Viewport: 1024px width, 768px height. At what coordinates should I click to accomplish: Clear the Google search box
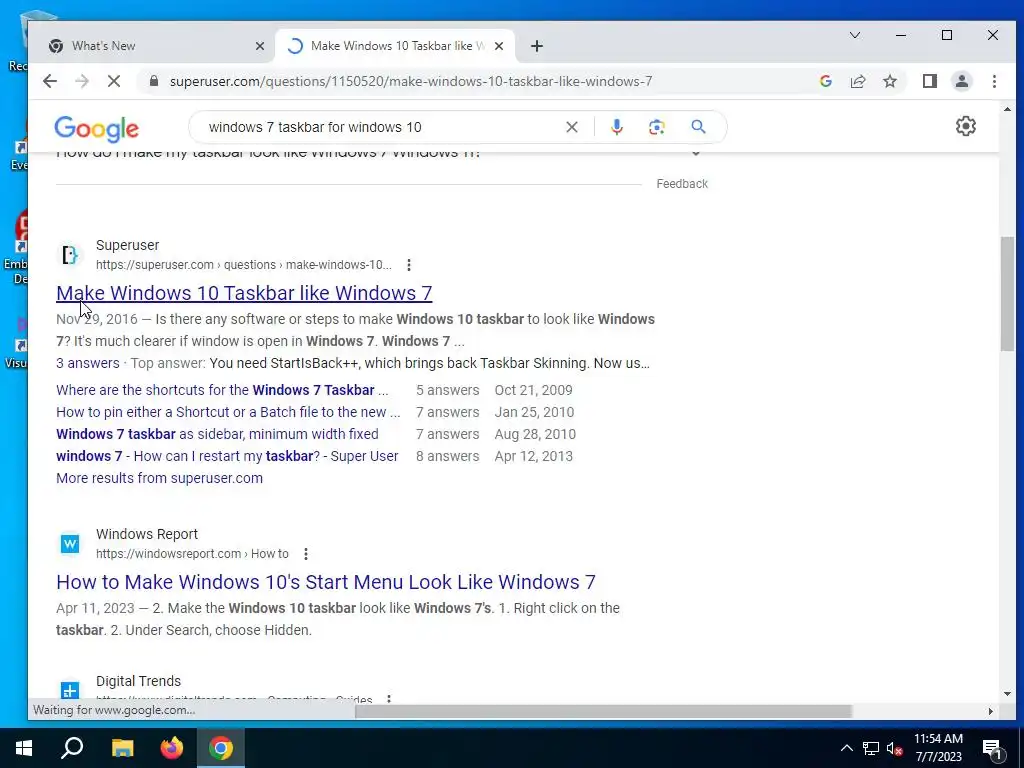point(571,127)
